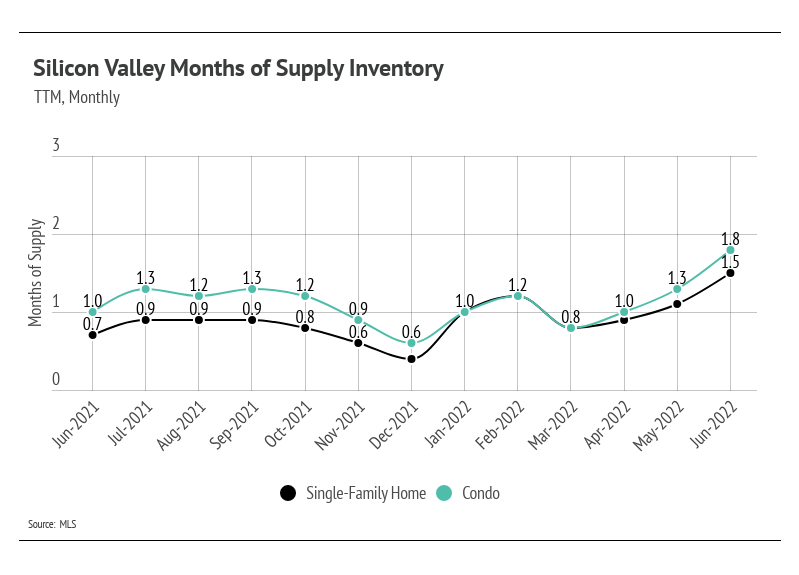Click the Jul-2021 Condo point labeled 1.3
Viewport: 799px width, 575px height.
pyautogui.click(x=145, y=289)
